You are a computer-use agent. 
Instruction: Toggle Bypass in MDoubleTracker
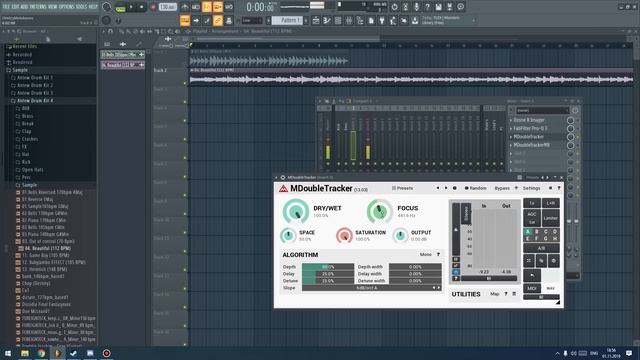tap(502, 188)
